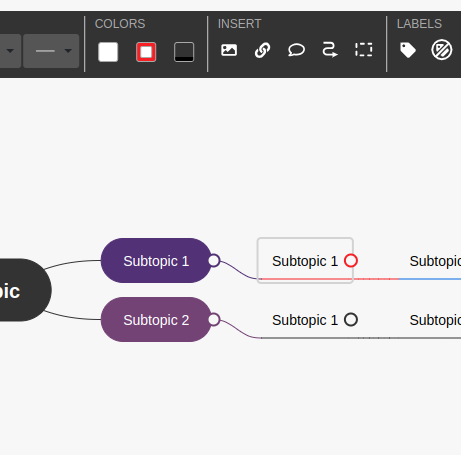Insert a hyperlink icon
This screenshot has width=461, height=455.
263,50
